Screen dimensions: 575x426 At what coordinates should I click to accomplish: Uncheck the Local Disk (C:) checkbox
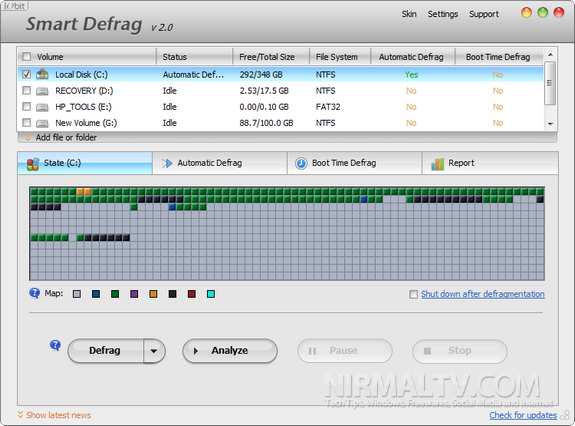point(26,74)
